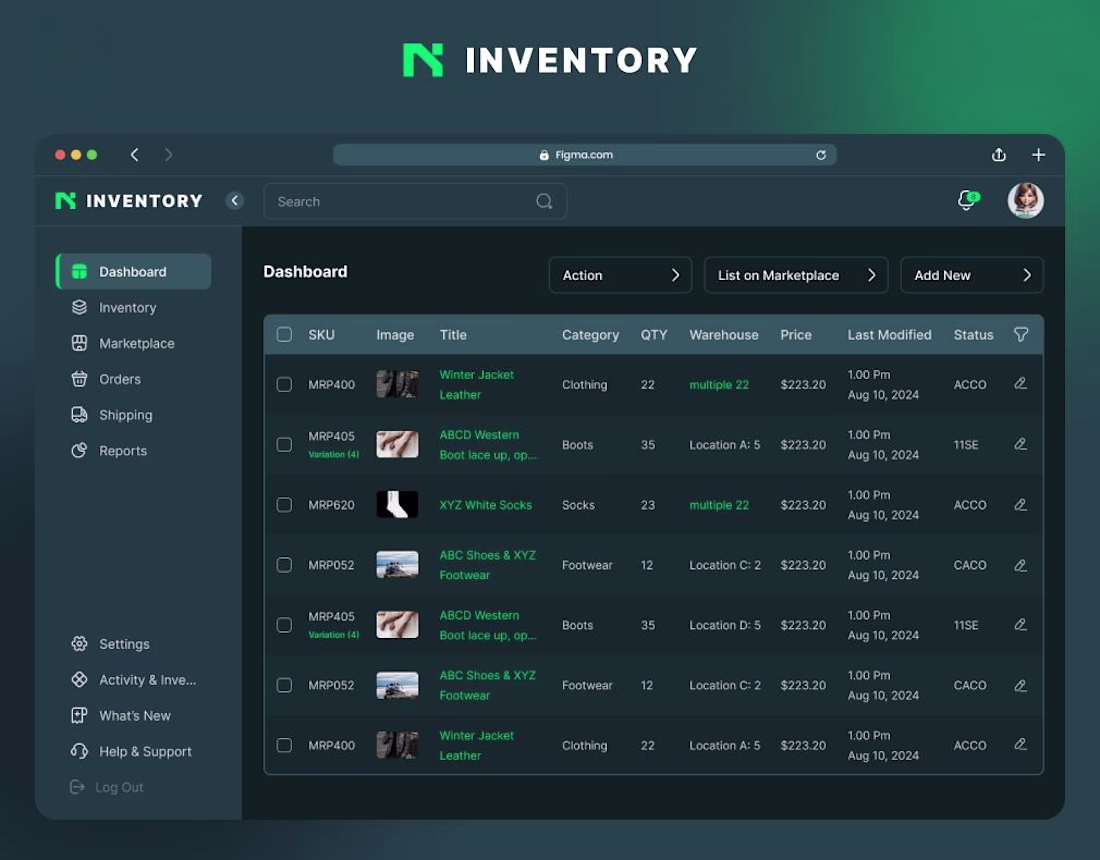Click the Settings gear icon in sidebar

click(79, 643)
